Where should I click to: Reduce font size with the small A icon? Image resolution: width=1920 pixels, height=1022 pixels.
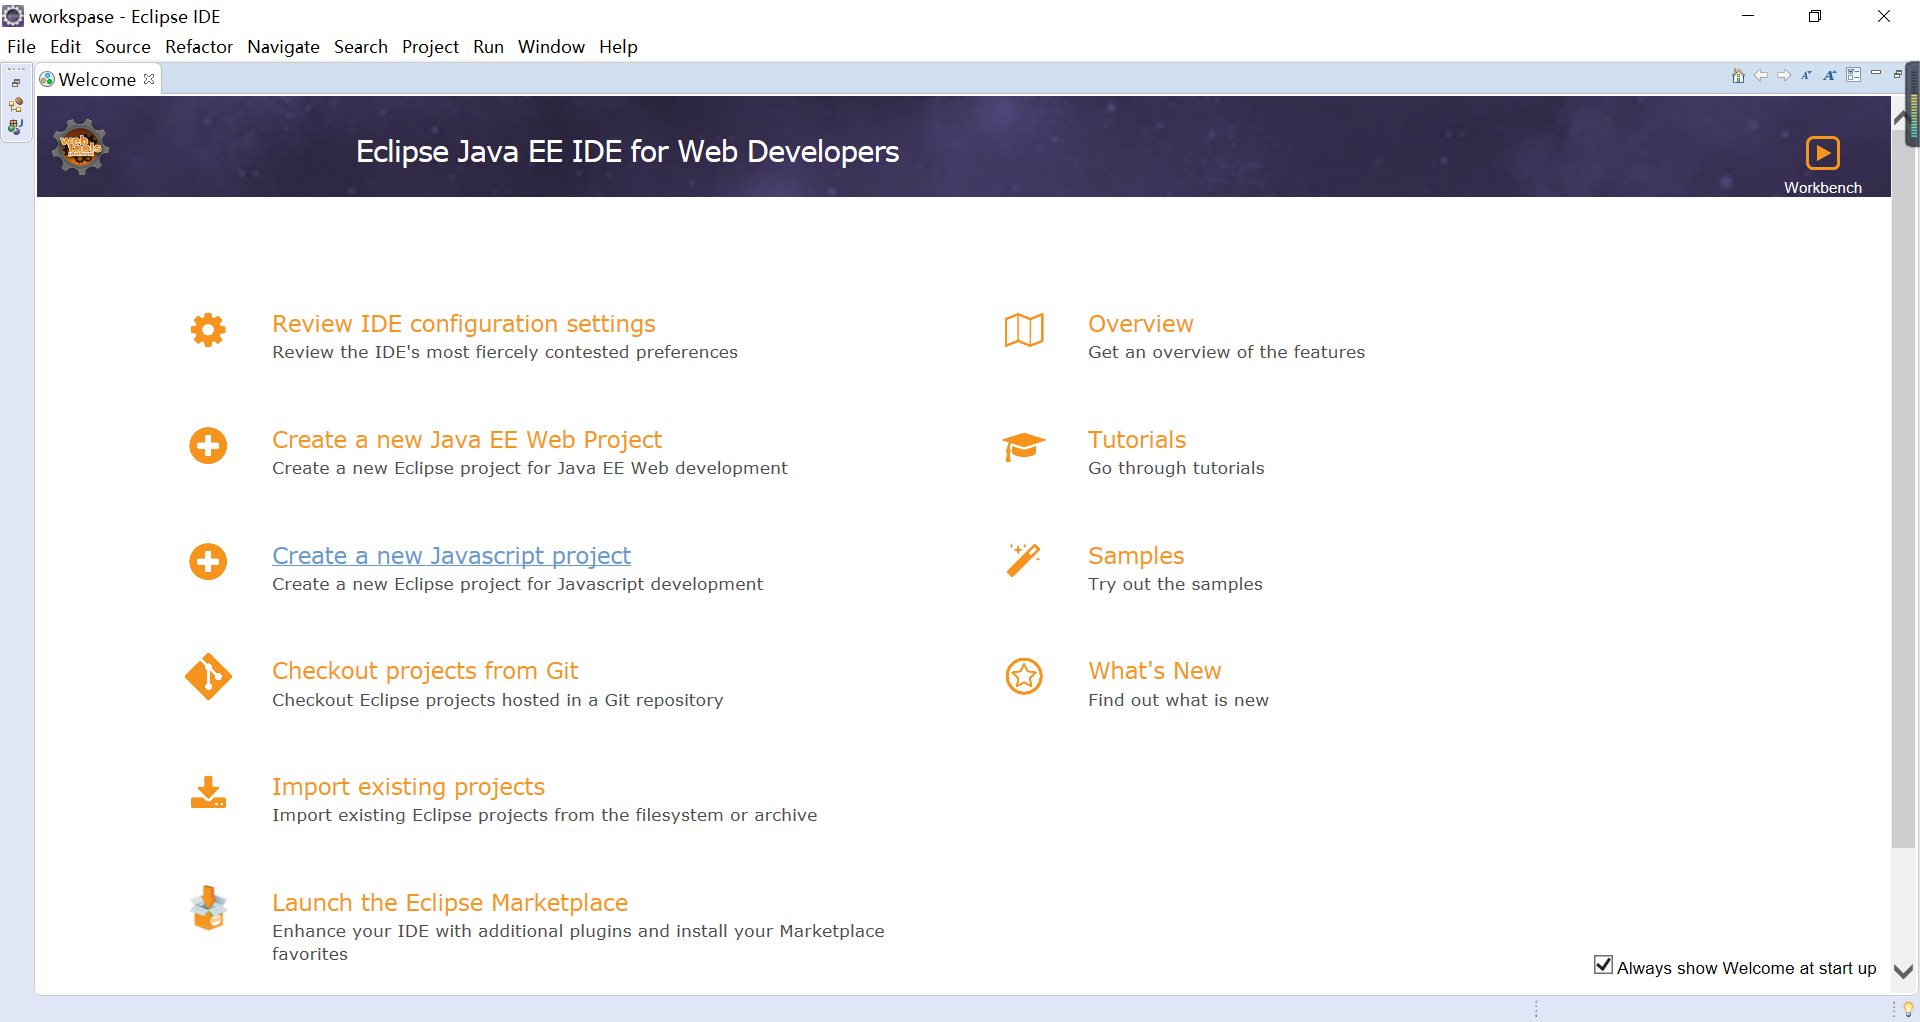pos(1807,76)
